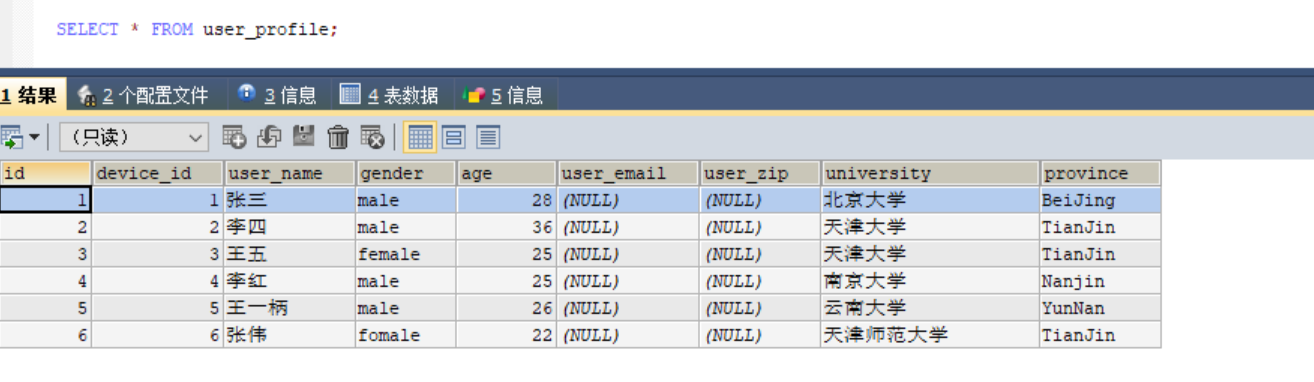Click the delete row trash icon
This screenshot has height=382, width=1314.
pos(339,137)
